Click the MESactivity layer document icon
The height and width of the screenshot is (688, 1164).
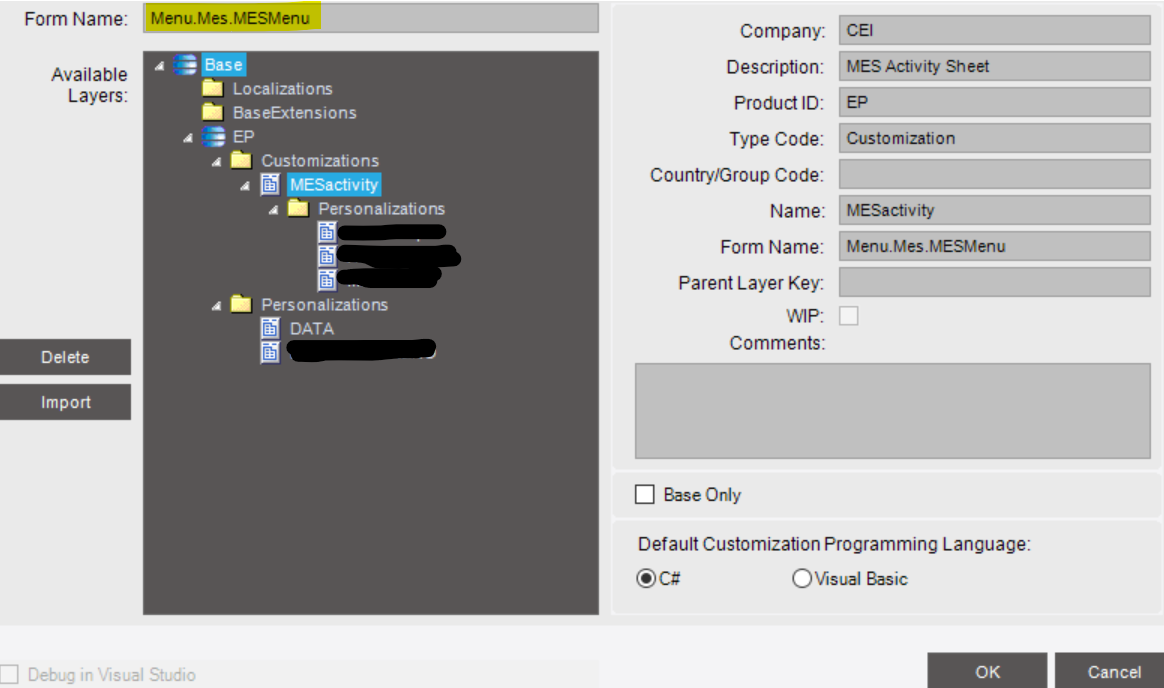coord(270,184)
